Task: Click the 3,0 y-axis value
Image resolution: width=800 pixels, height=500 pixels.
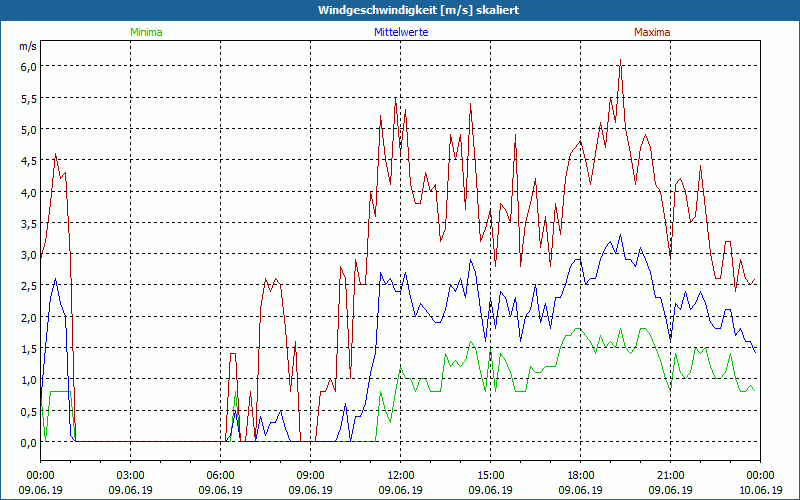Action: point(29,255)
